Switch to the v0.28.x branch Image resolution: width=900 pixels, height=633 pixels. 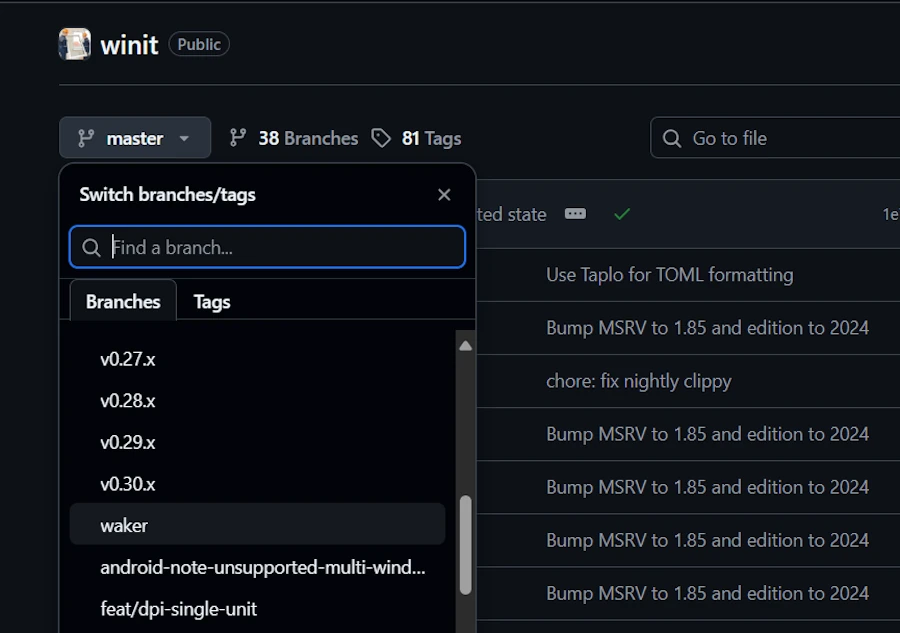click(x=128, y=401)
